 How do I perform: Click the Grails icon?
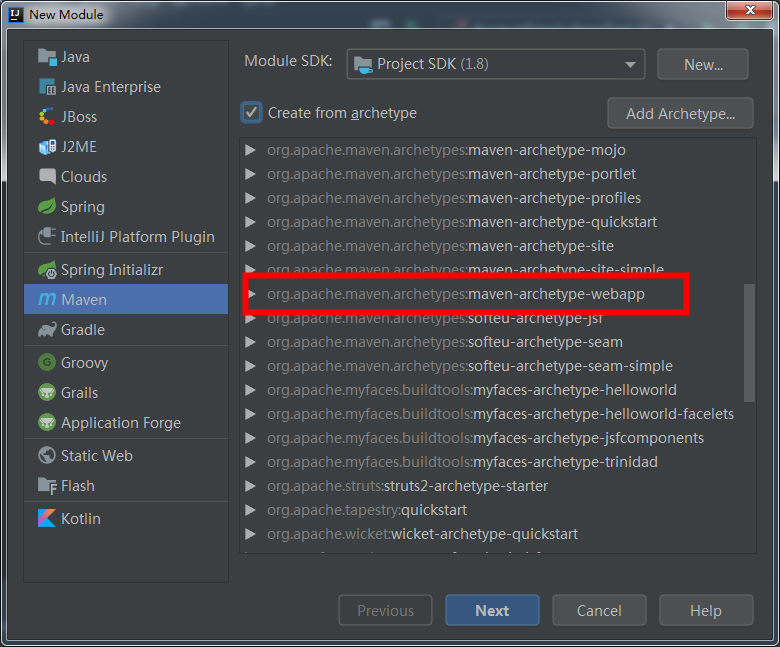pos(47,392)
